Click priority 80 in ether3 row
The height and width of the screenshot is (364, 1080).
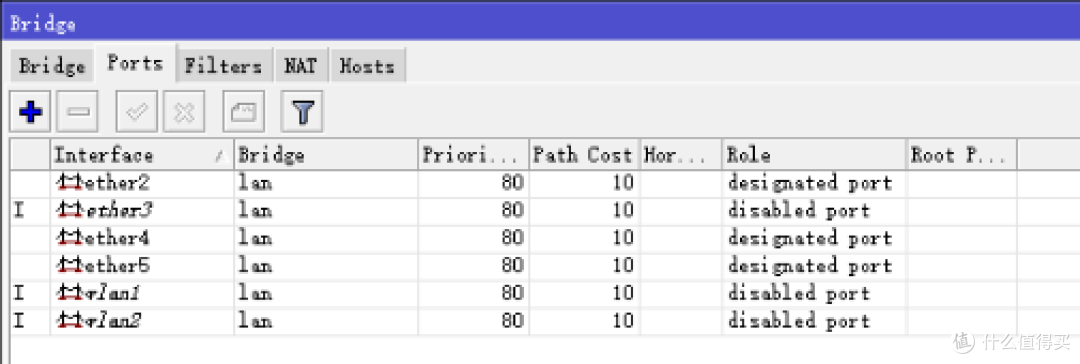pyautogui.click(x=512, y=211)
